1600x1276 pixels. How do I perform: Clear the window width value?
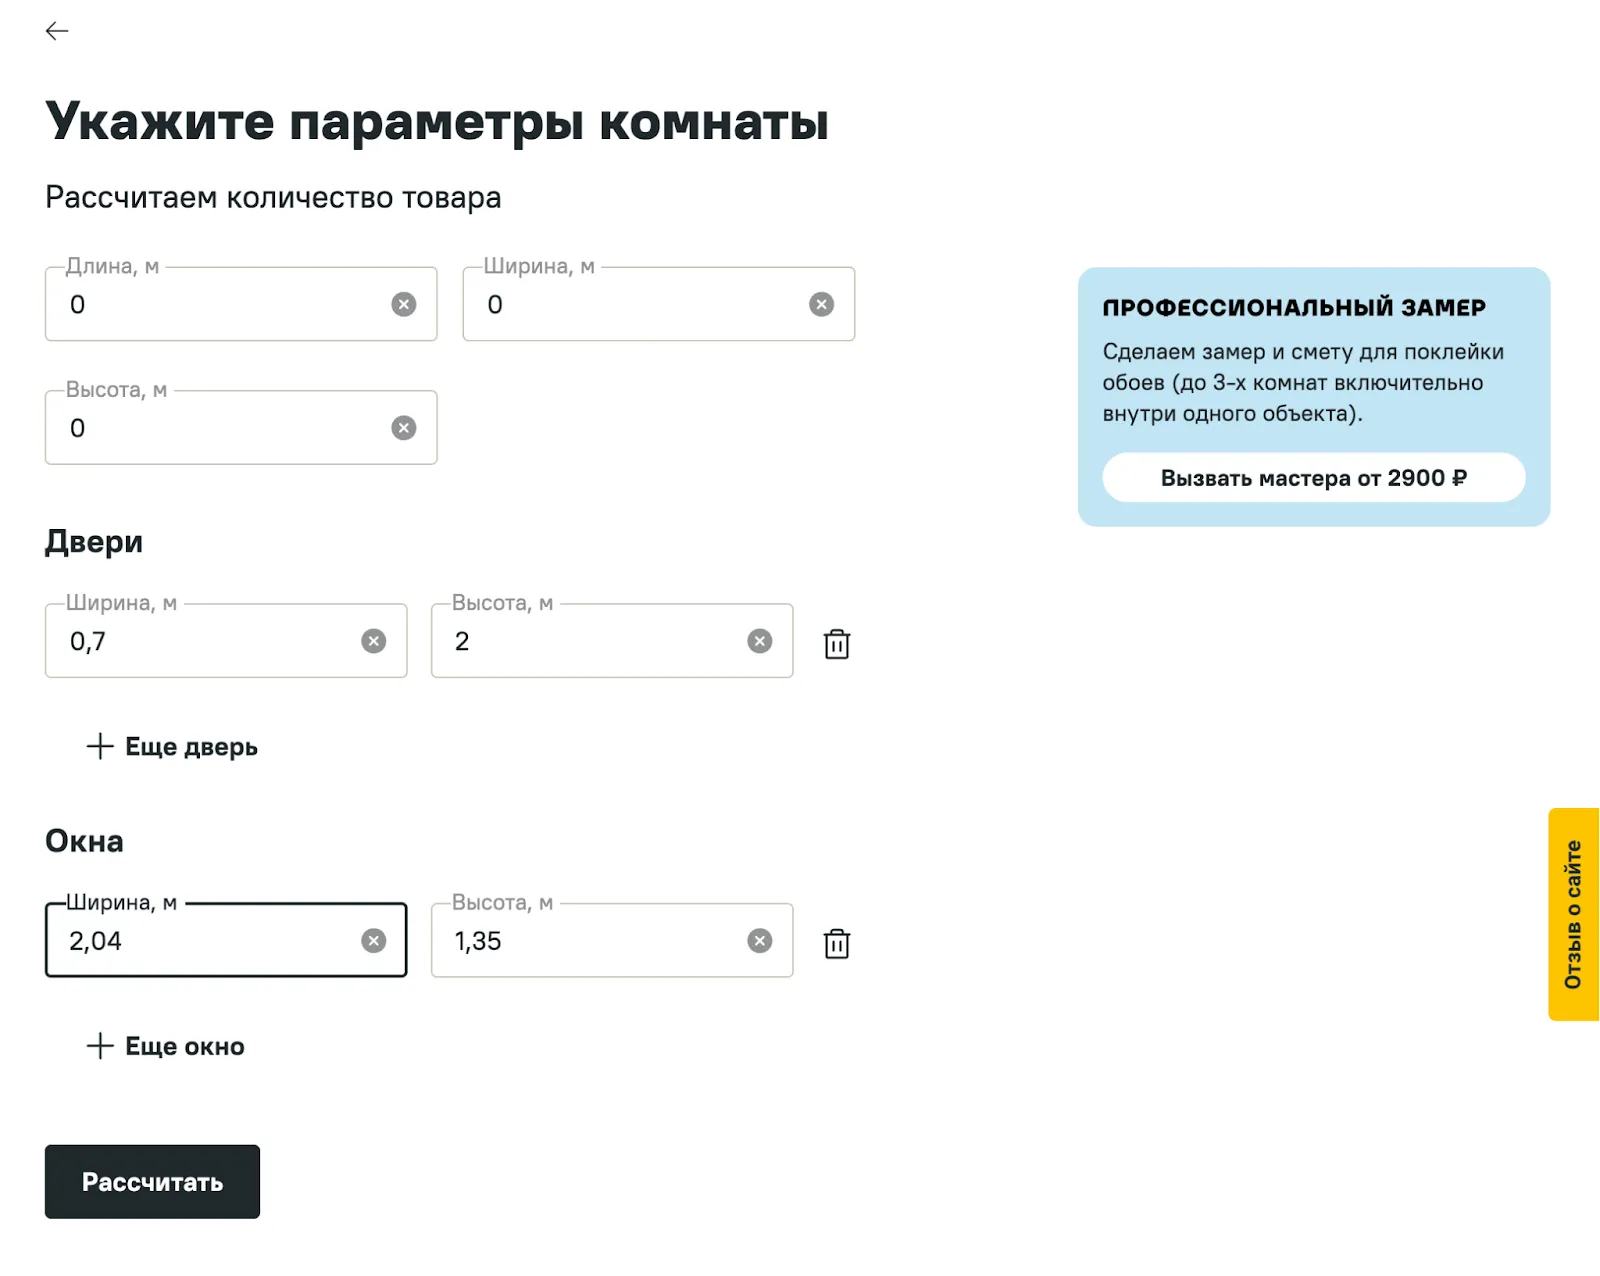[373, 940]
